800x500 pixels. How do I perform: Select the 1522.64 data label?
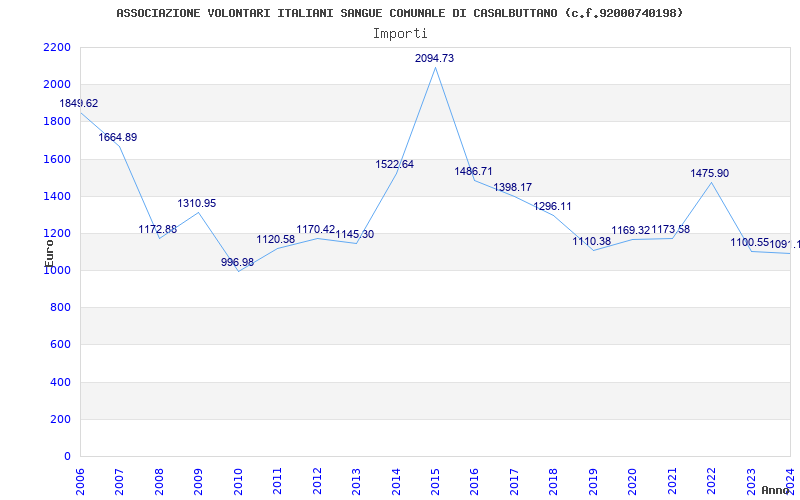(394, 164)
